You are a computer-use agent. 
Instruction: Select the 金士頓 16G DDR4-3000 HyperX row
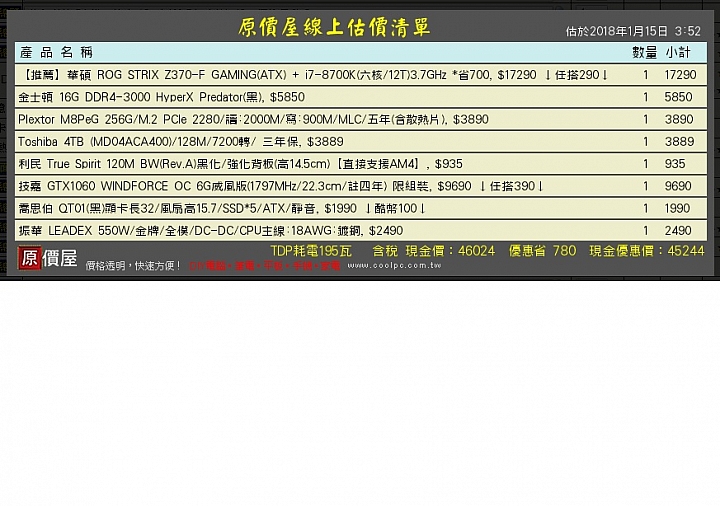pyautogui.click(x=361, y=97)
